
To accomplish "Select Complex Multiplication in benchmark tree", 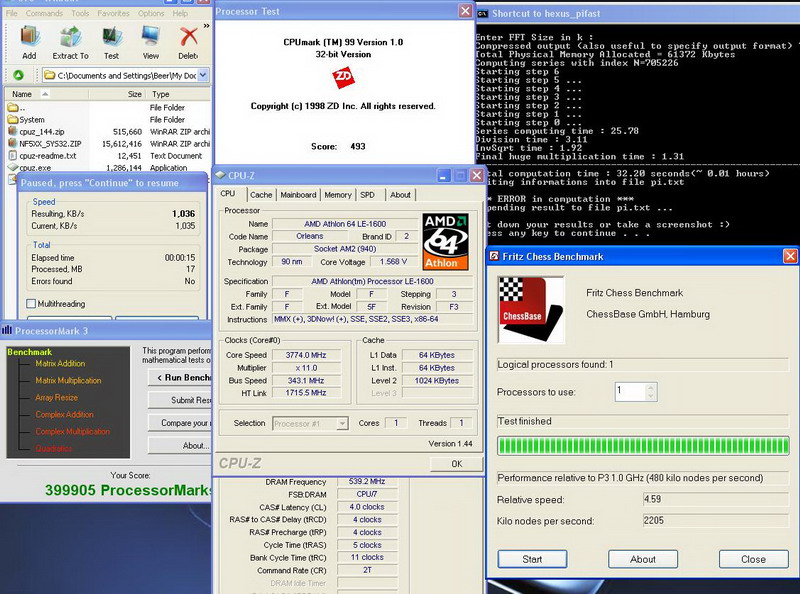I will point(72,432).
